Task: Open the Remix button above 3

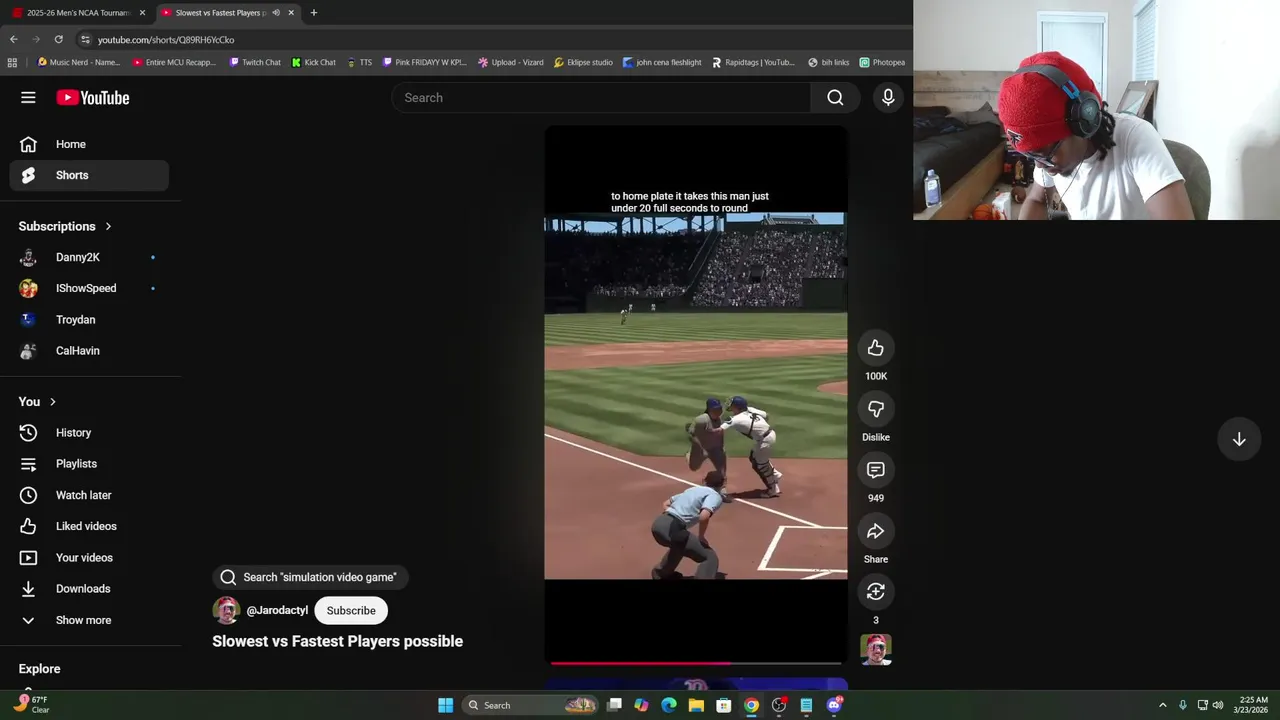Action: tap(875, 592)
